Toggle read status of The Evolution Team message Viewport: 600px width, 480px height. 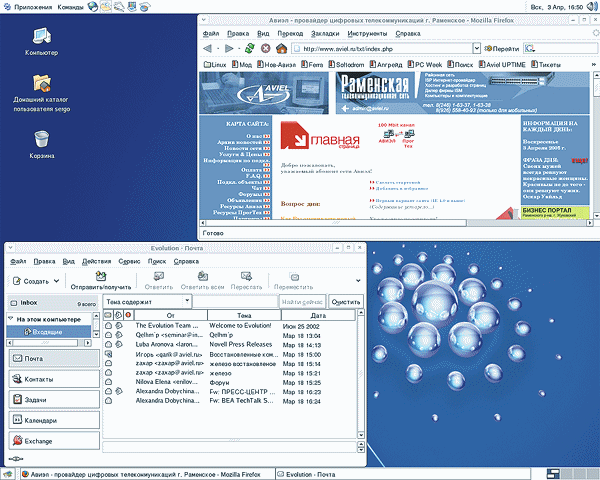[109, 326]
